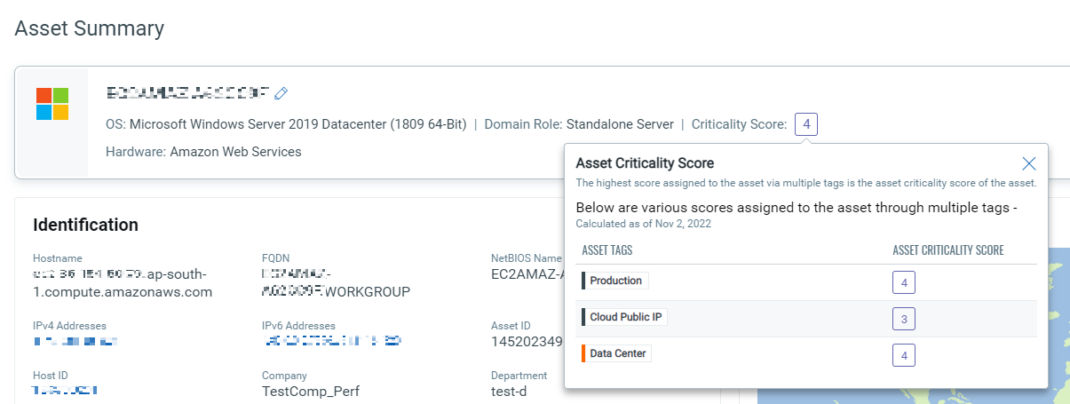Image resolution: width=1070 pixels, height=404 pixels.
Task: Click the dark color bar of Production tag
Action: tap(583, 281)
